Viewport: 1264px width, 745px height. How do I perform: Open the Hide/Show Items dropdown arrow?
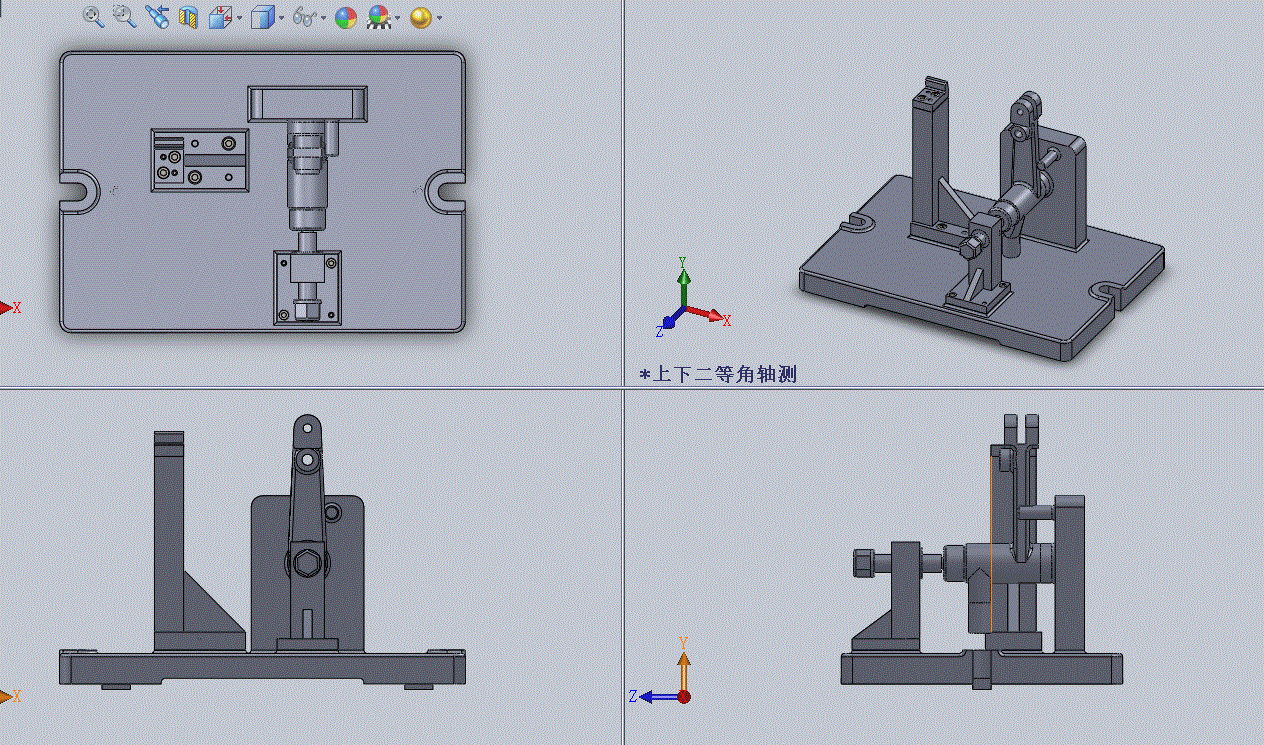324,18
